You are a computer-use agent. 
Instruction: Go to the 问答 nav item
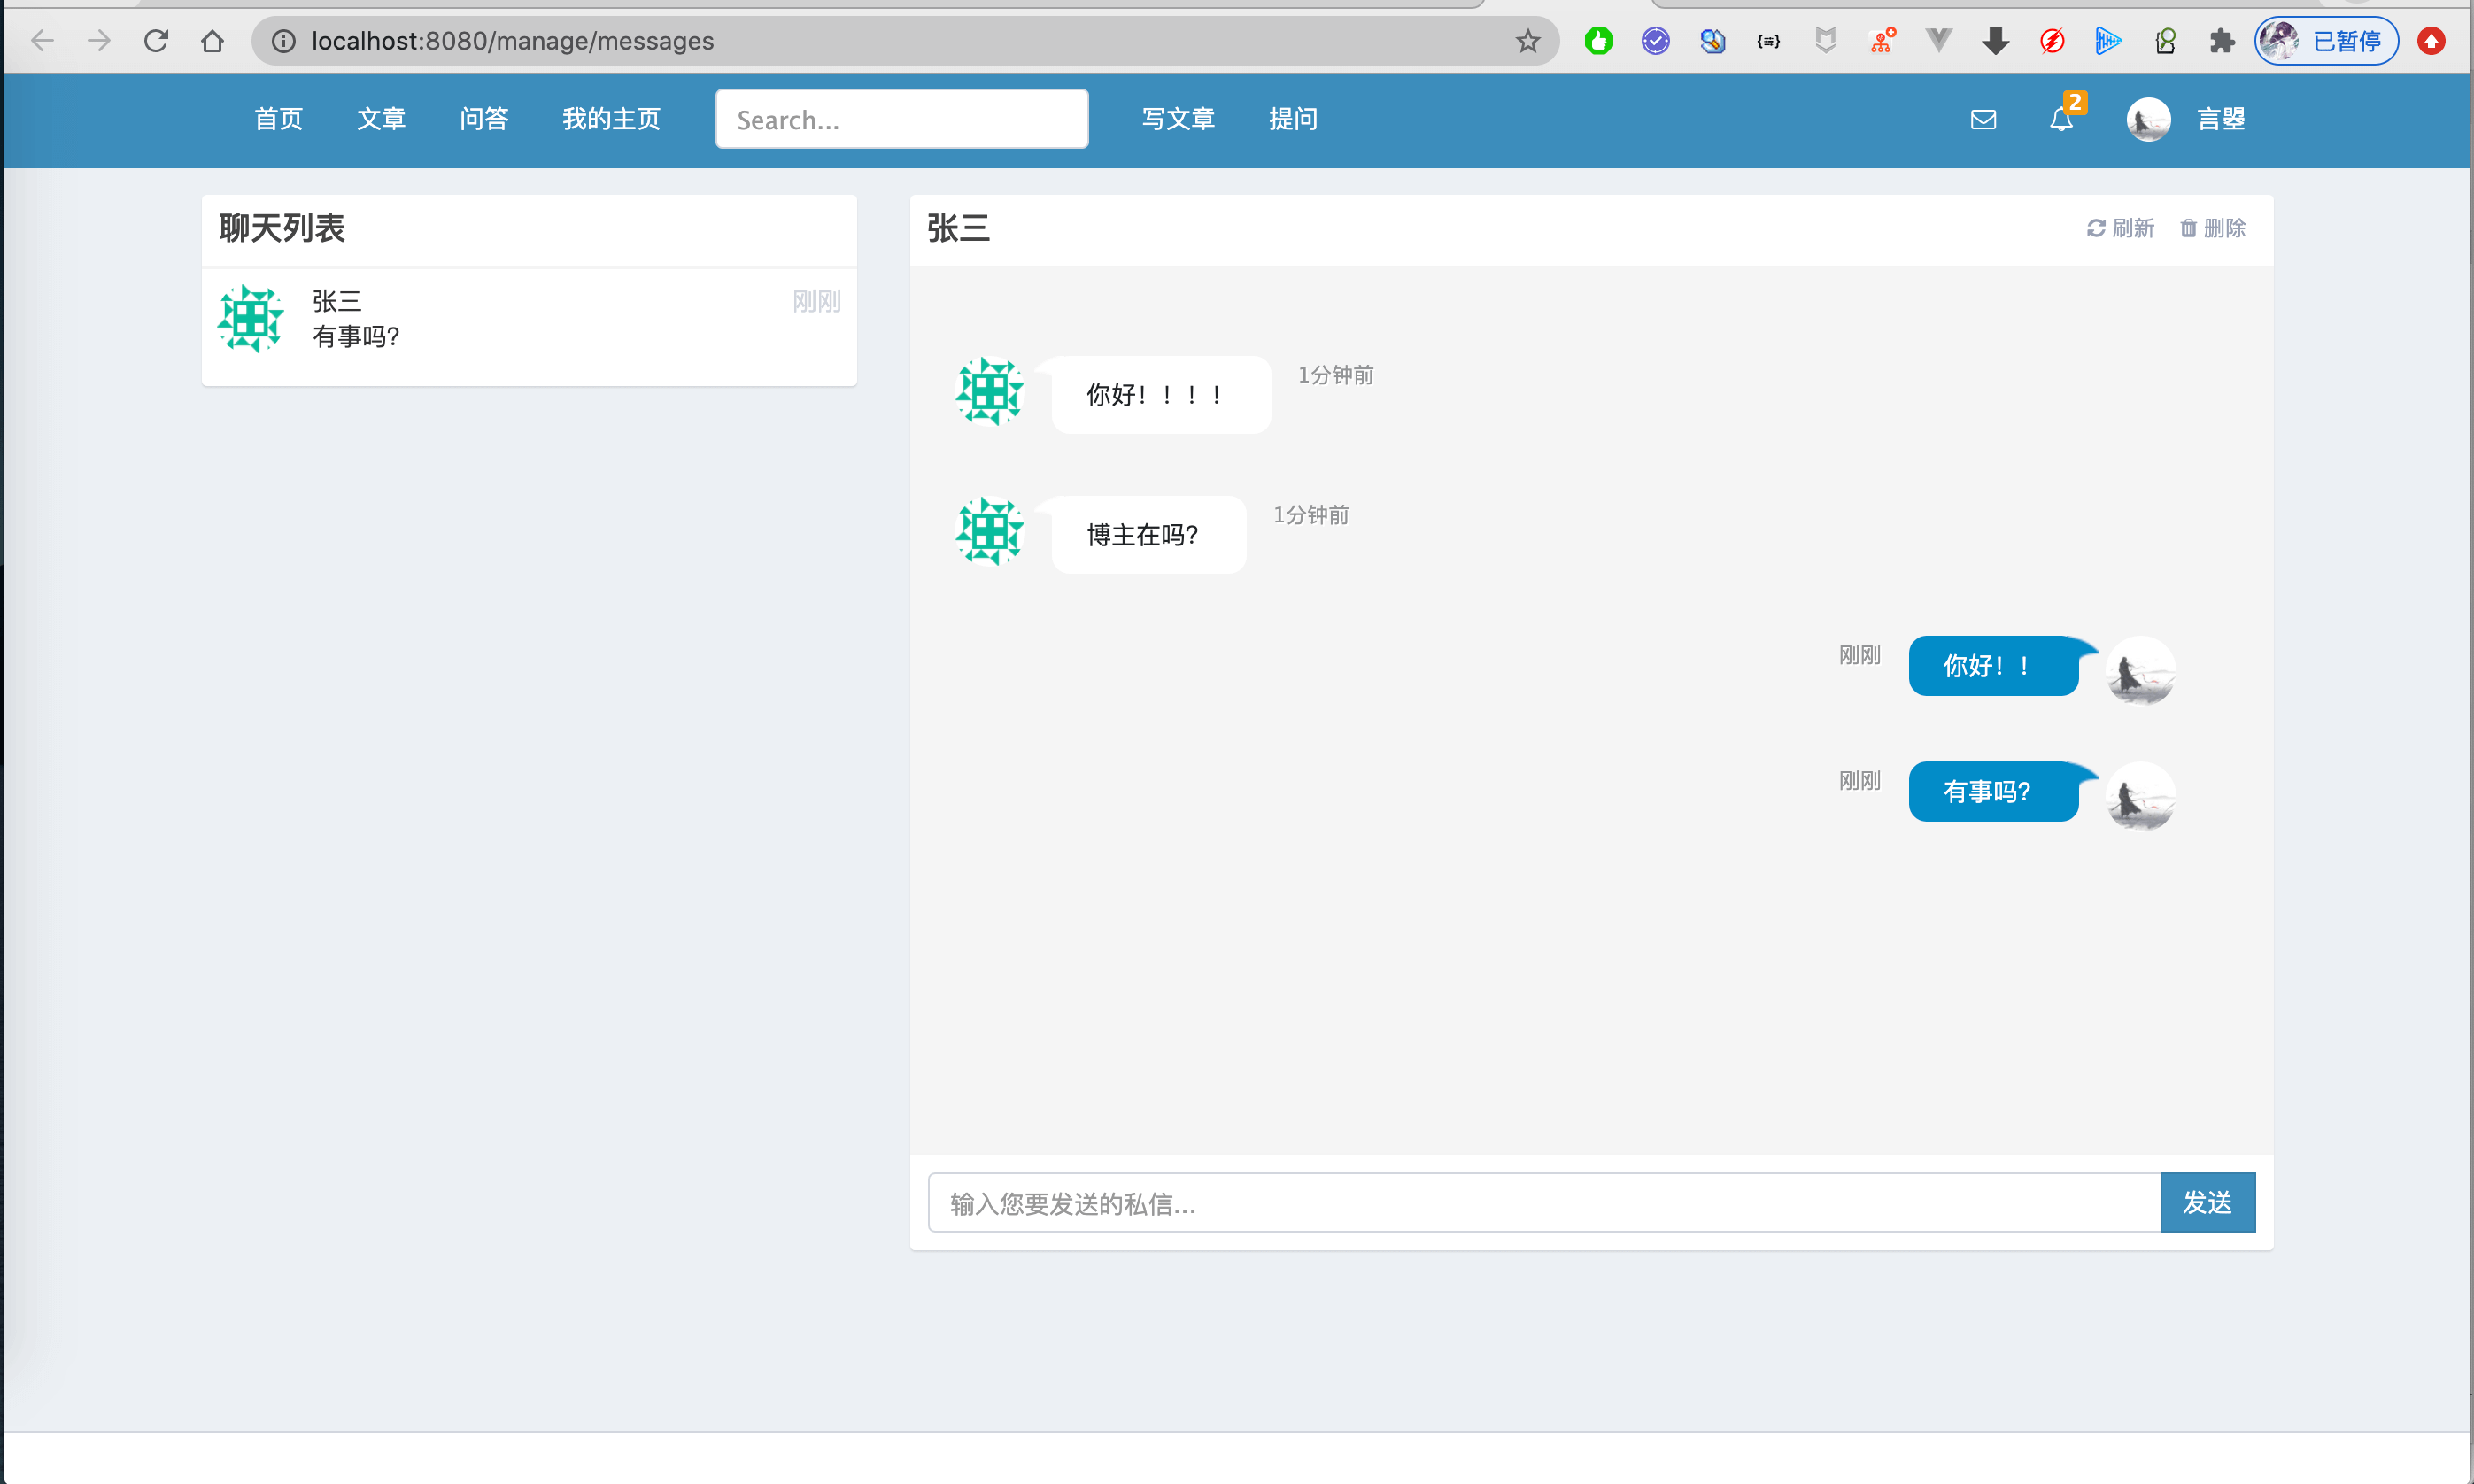point(484,119)
